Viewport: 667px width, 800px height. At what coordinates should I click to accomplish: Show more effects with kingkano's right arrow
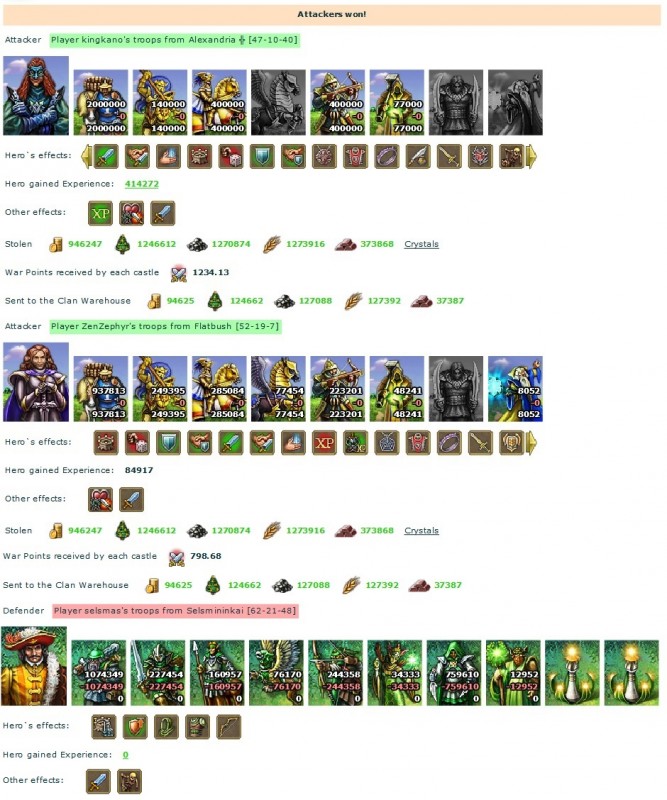532,157
